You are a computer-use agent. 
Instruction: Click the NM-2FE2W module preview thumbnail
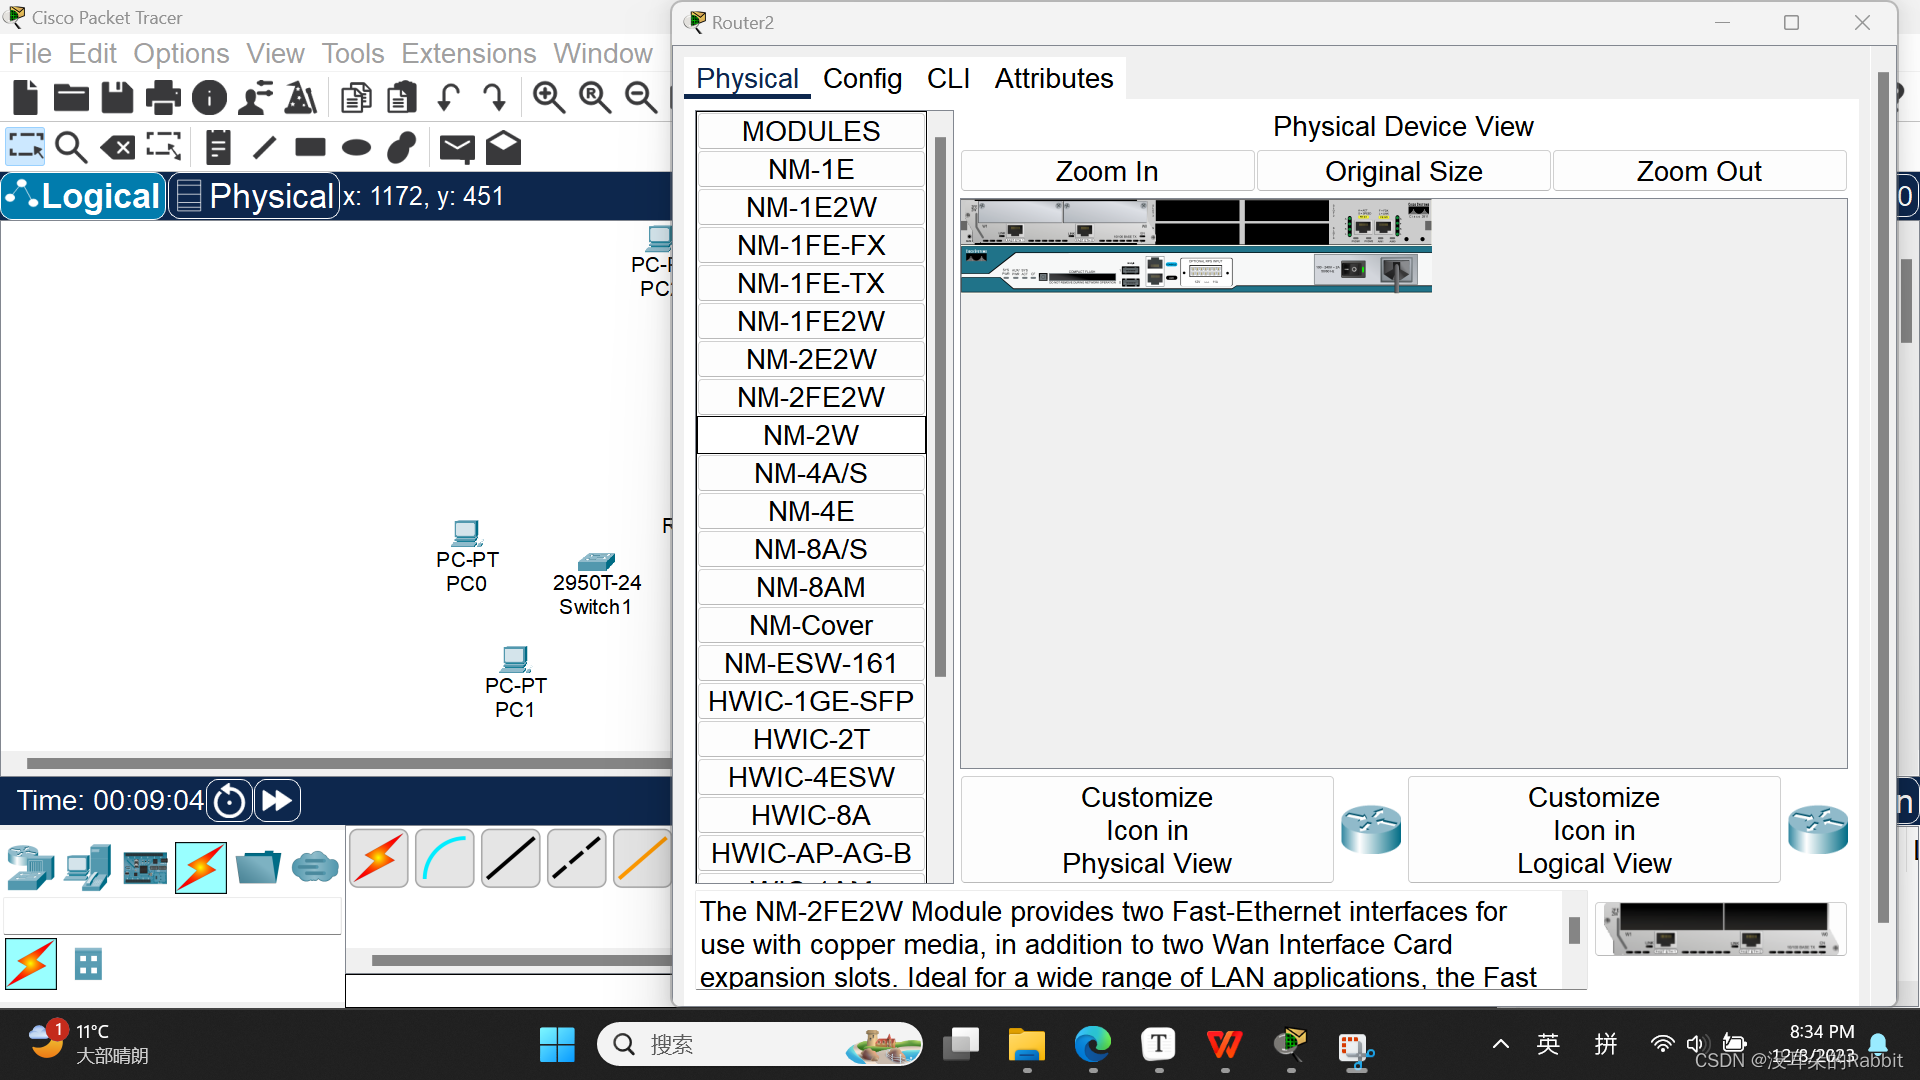click(x=1720, y=928)
